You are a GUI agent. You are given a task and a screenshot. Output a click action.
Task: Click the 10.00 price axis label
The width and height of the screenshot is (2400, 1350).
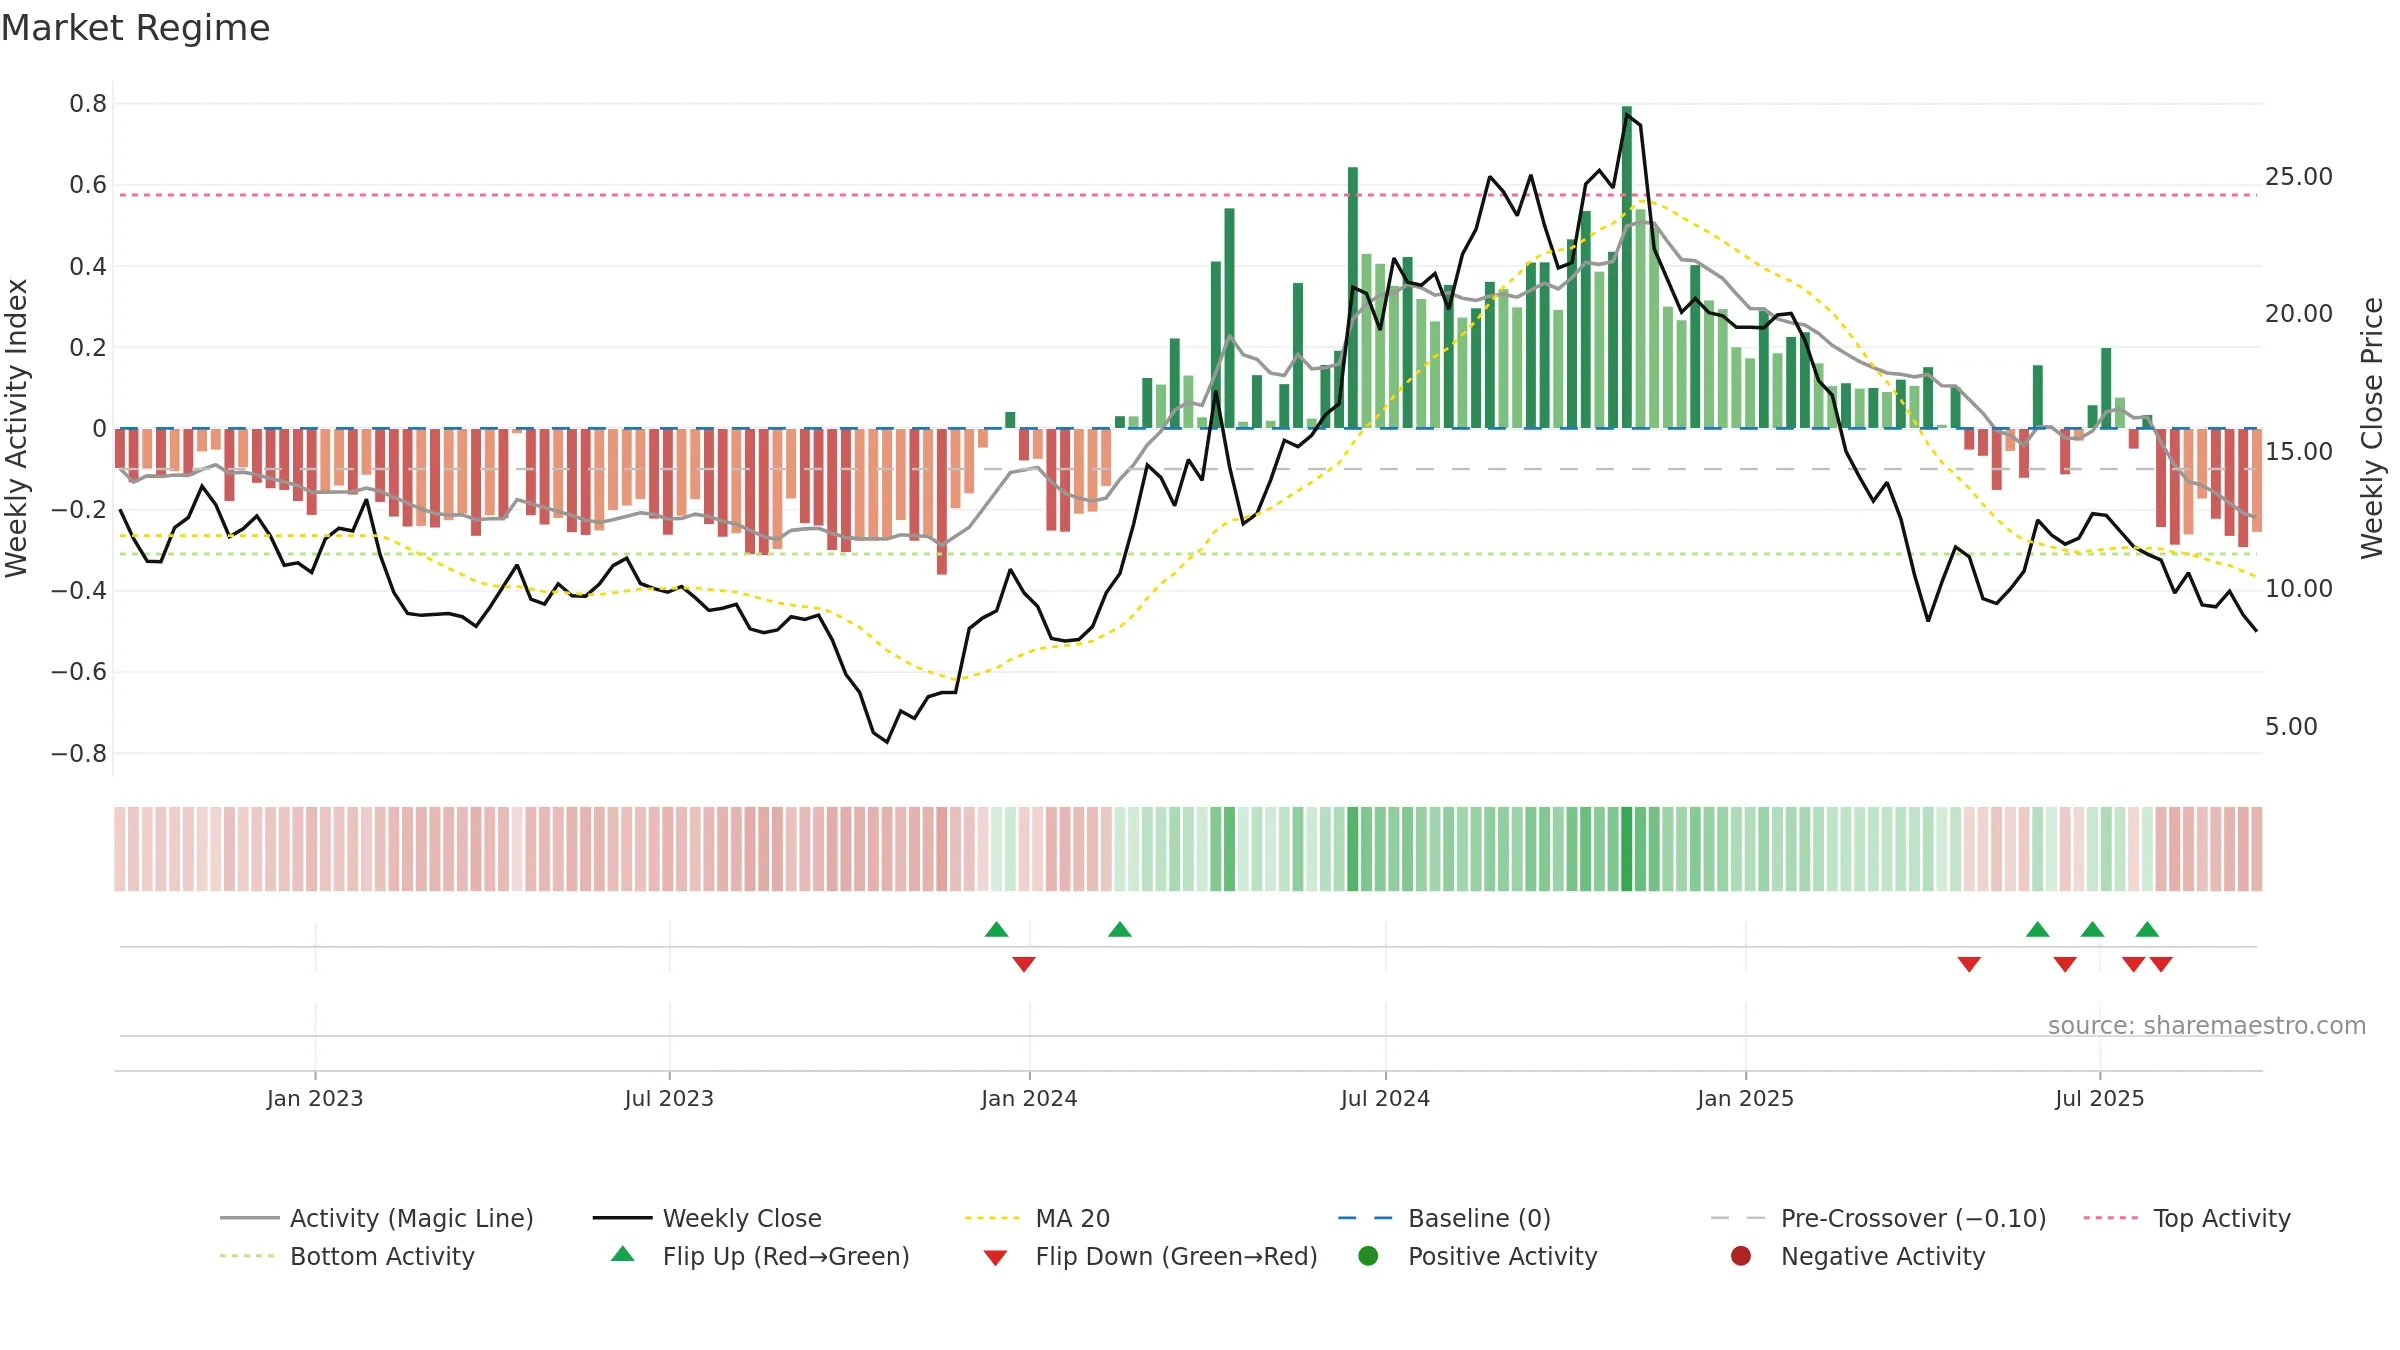2298,589
